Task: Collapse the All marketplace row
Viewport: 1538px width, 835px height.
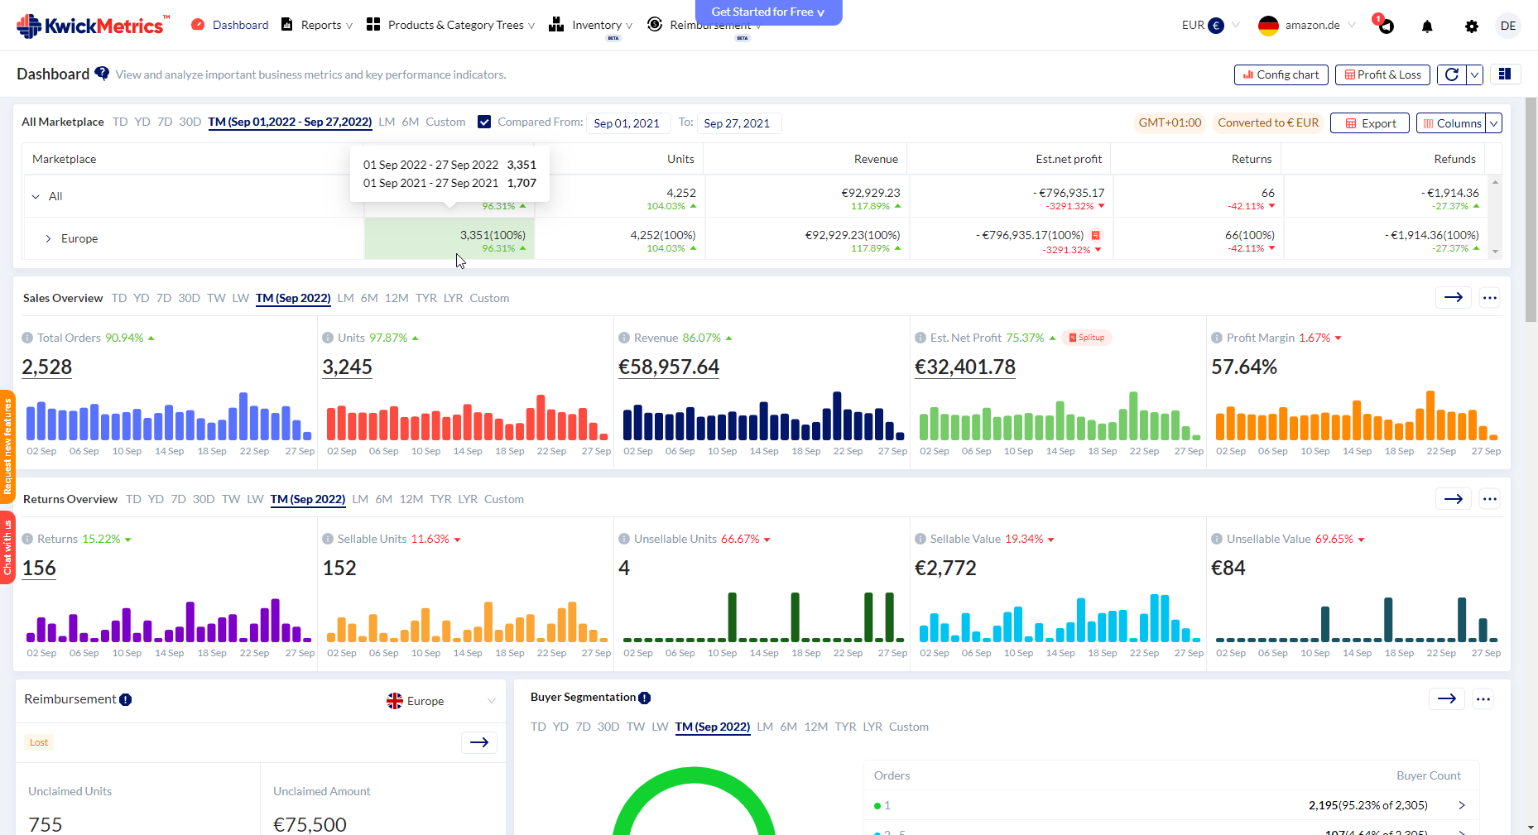Action: 36,196
